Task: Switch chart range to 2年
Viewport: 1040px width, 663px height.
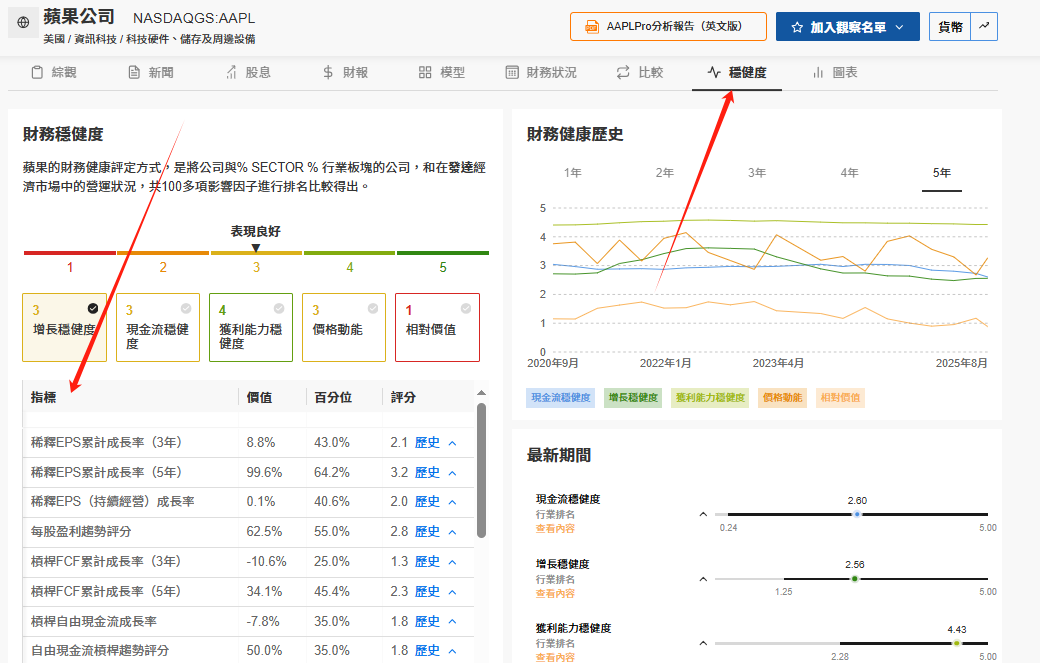Action: tap(665, 173)
